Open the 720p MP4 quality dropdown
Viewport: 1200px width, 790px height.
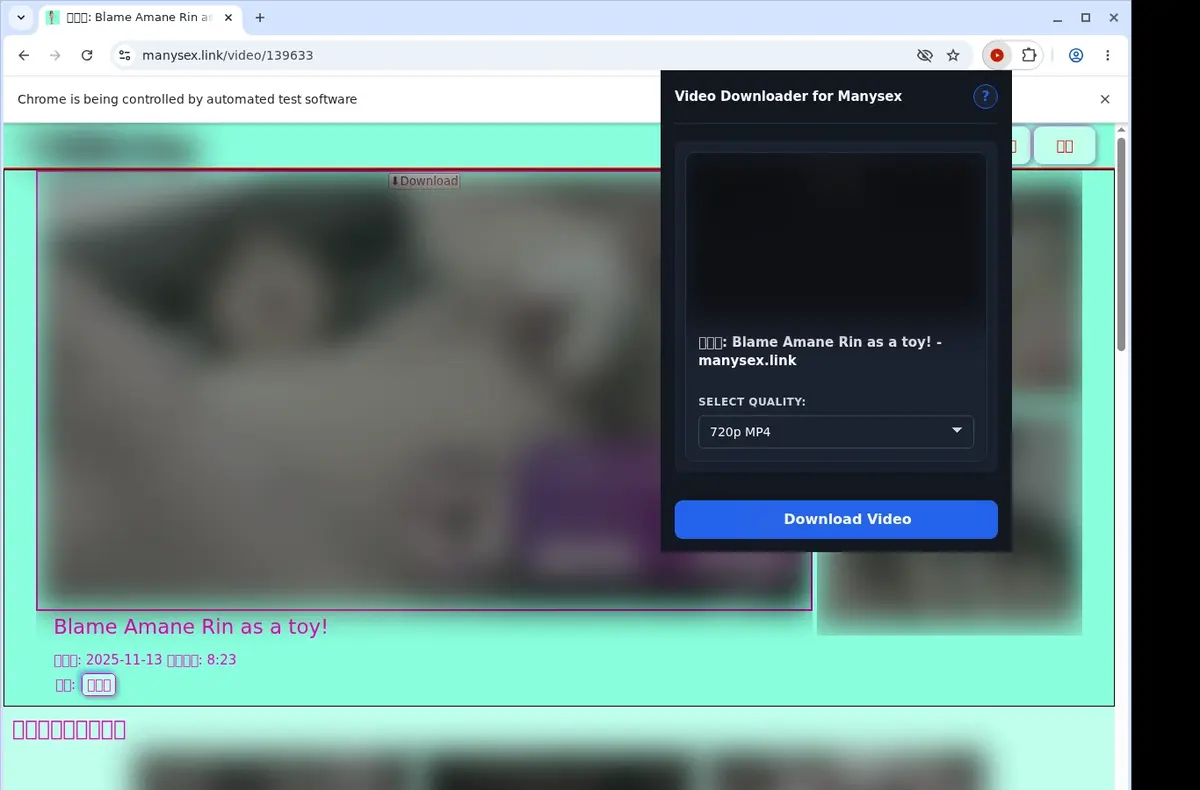pos(836,432)
